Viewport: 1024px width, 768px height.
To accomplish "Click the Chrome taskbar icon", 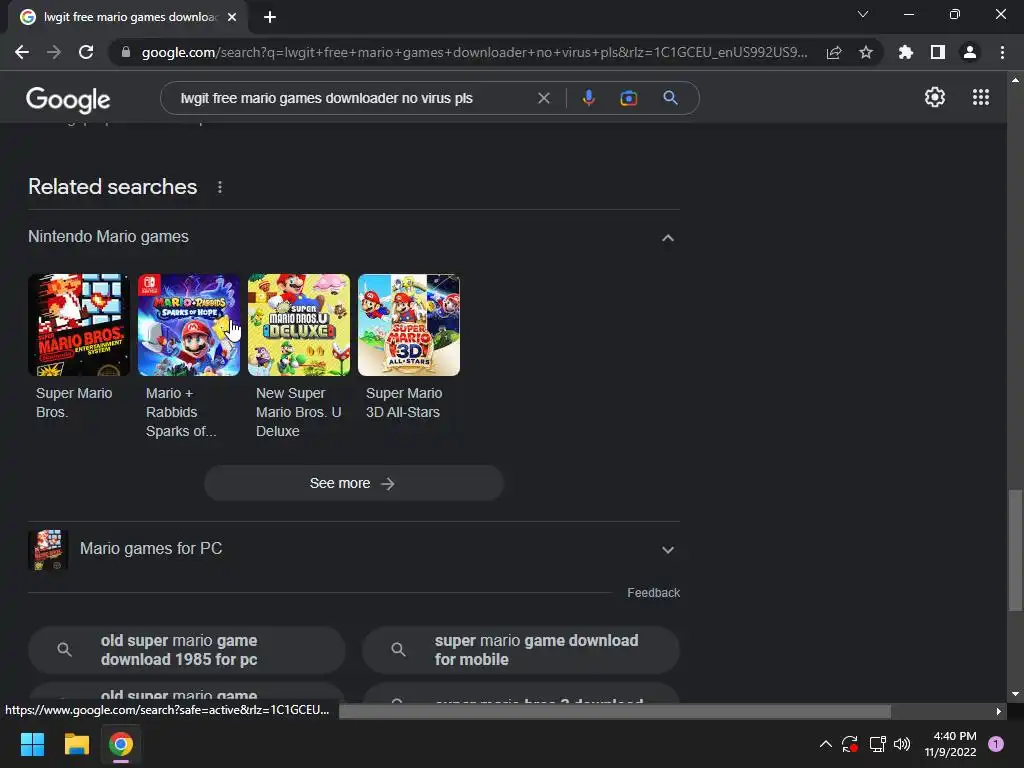I will tap(121, 744).
